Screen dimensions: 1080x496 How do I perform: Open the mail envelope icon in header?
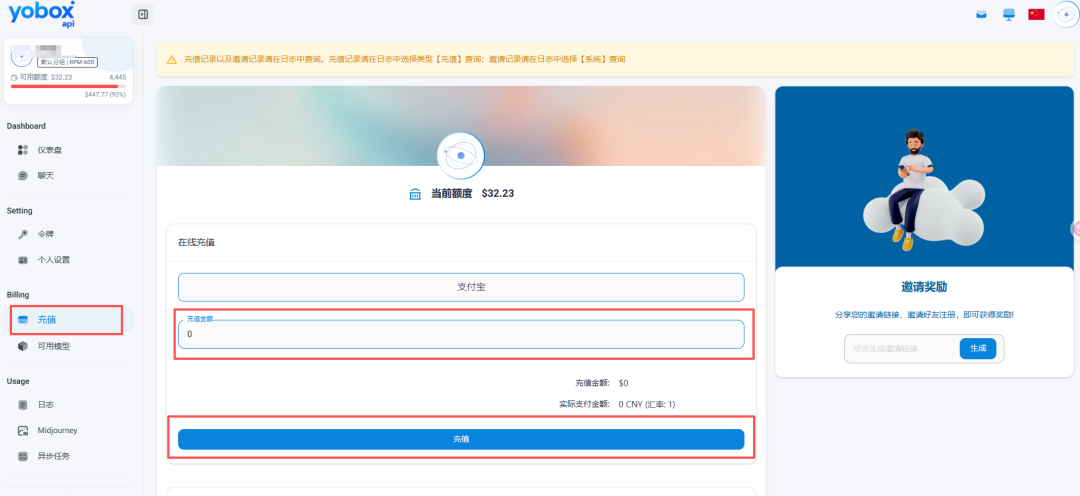(x=981, y=14)
